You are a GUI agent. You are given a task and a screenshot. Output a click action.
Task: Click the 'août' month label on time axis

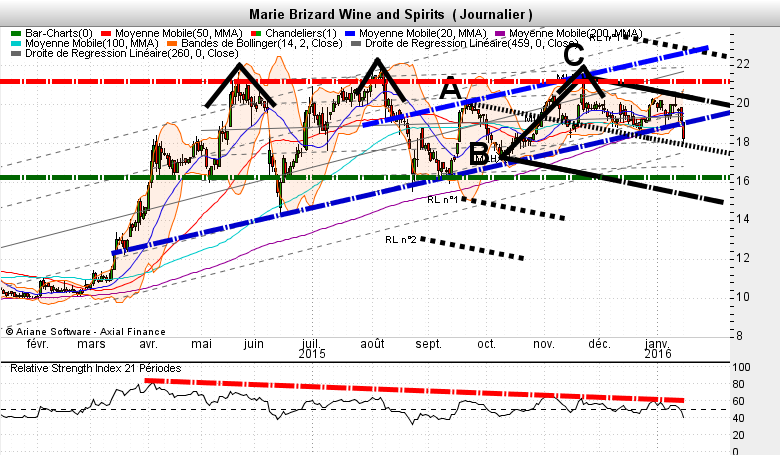pos(372,344)
